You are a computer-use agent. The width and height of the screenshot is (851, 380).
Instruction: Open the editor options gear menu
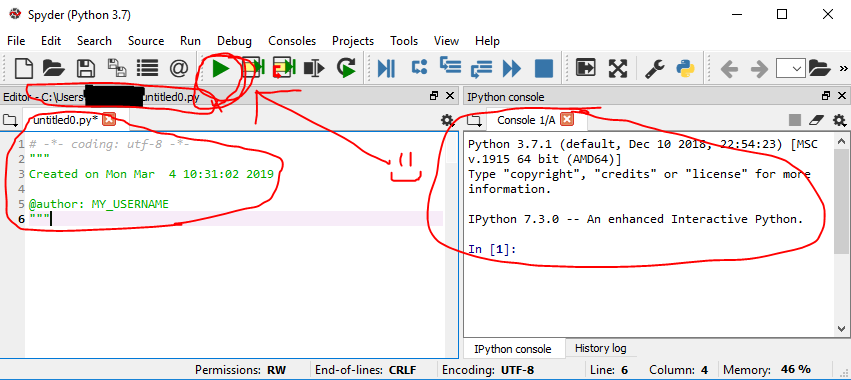(447, 120)
